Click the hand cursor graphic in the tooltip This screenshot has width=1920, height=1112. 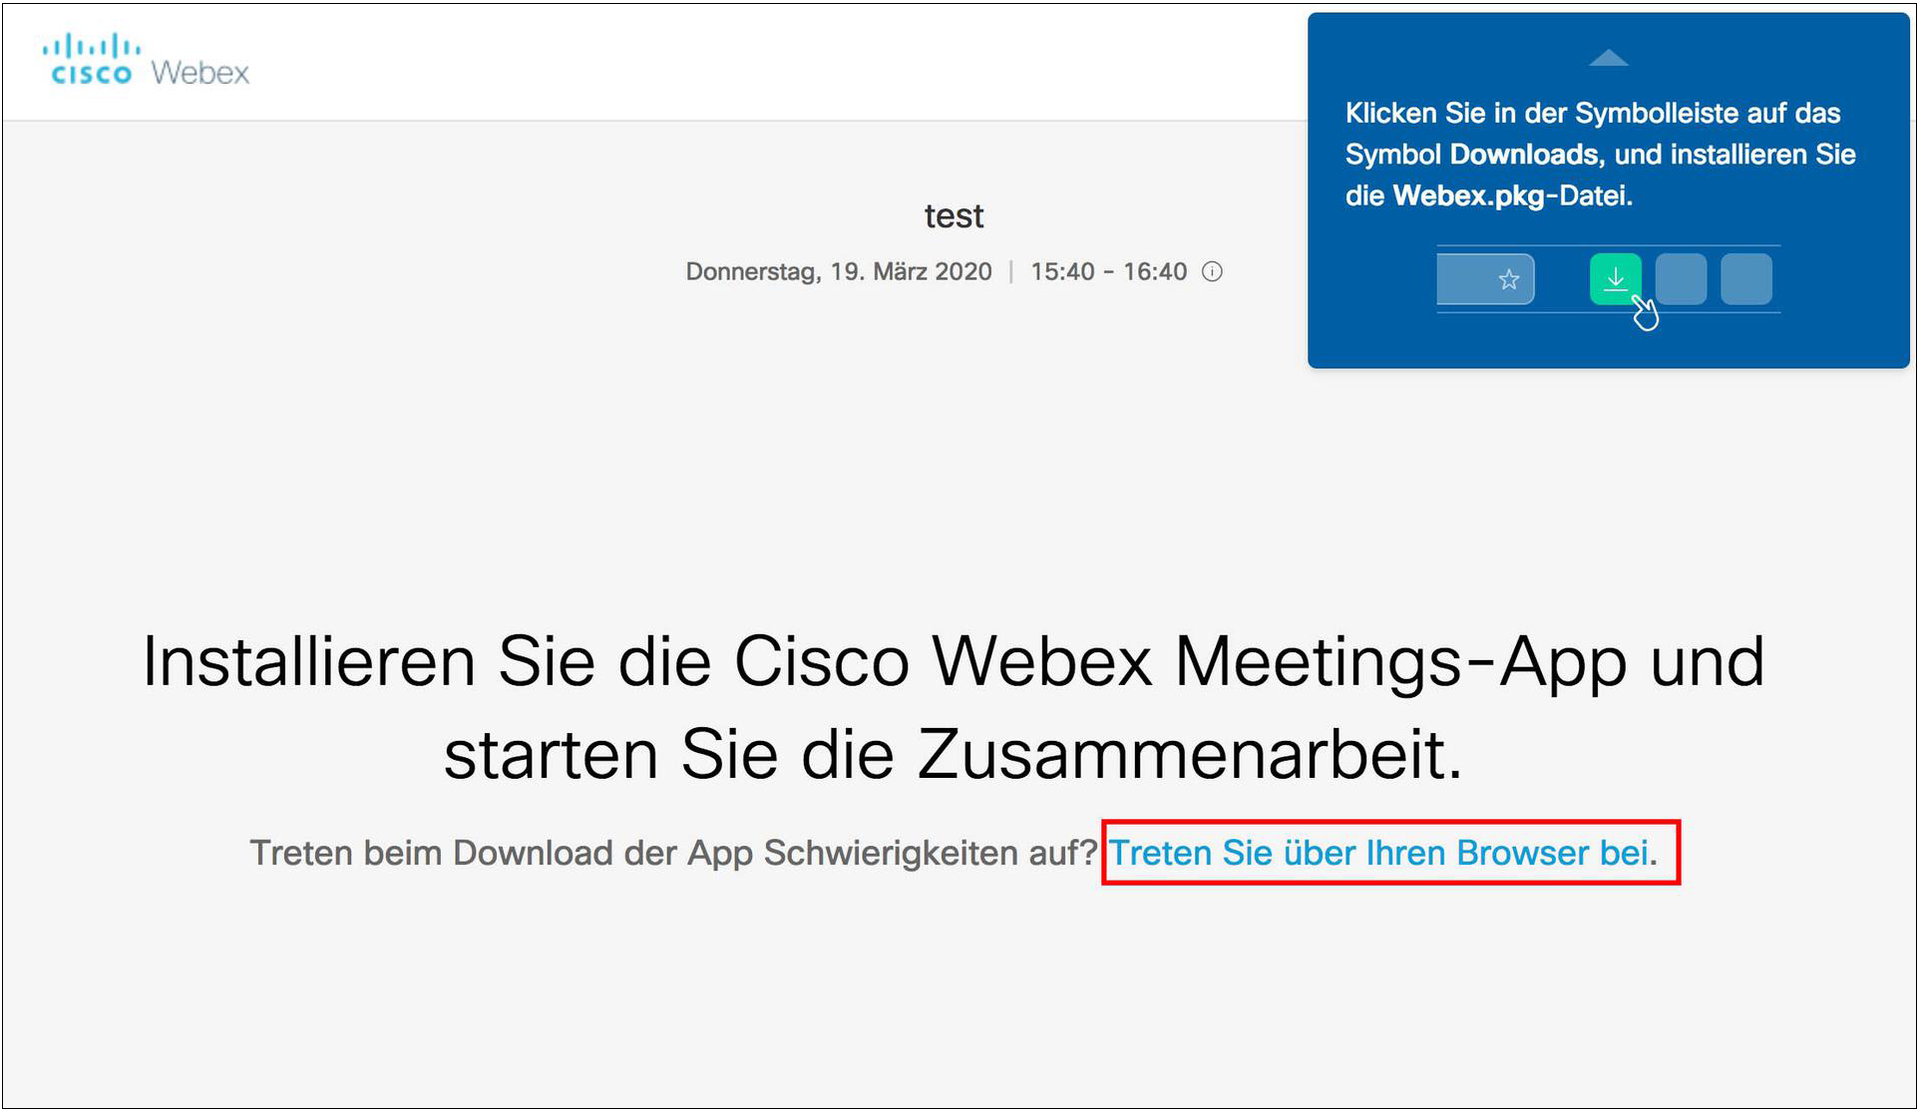[x=1645, y=313]
